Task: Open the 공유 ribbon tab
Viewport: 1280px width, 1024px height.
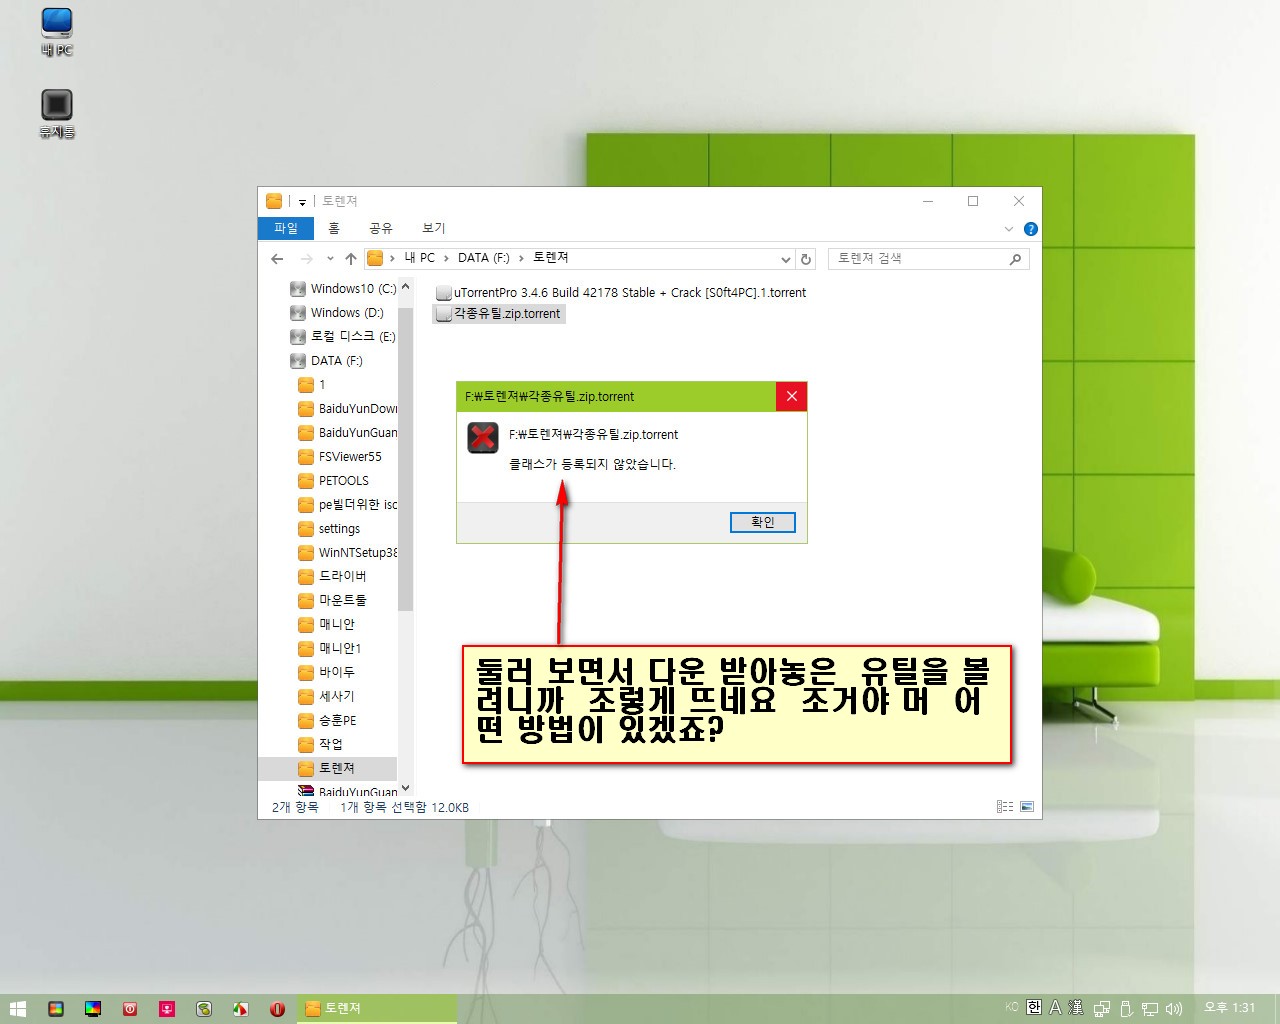Action: (x=381, y=228)
